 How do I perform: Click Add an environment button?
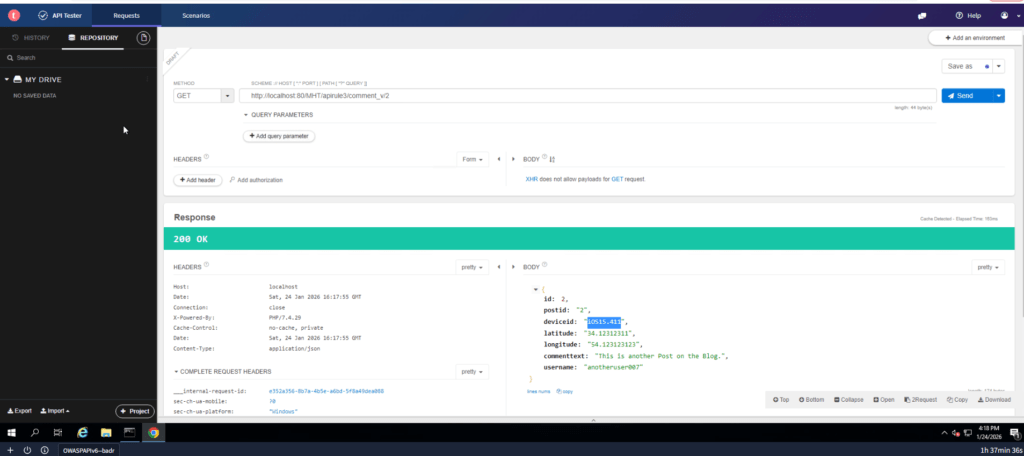click(x=974, y=38)
